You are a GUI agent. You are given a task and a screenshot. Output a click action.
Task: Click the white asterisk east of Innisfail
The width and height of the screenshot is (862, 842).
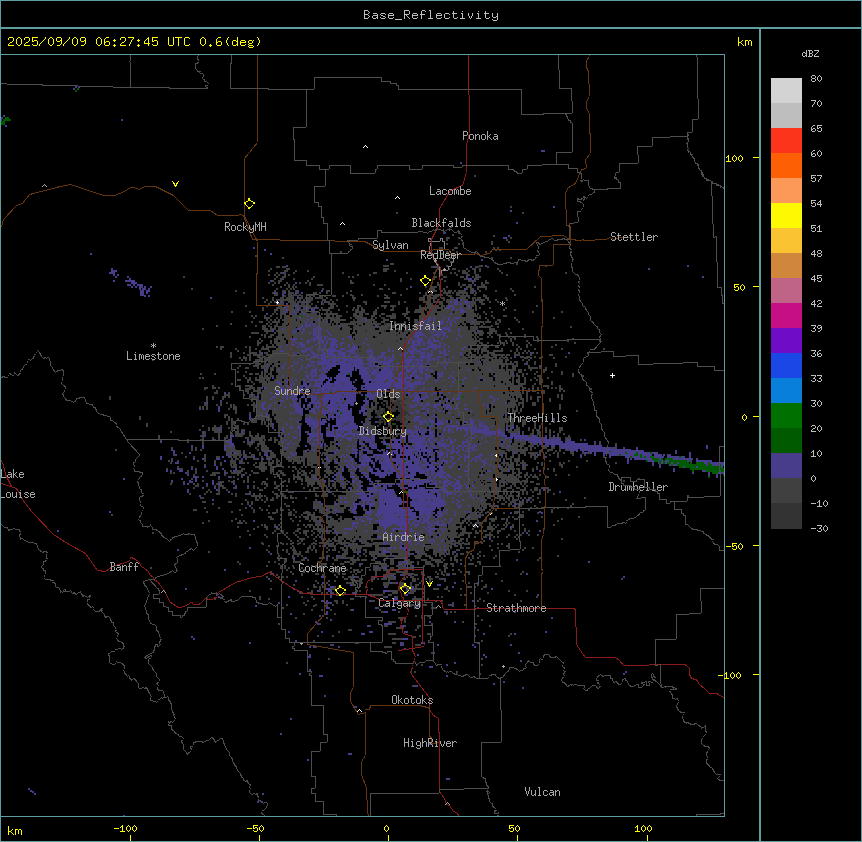pyautogui.click(x=502, y=303)
